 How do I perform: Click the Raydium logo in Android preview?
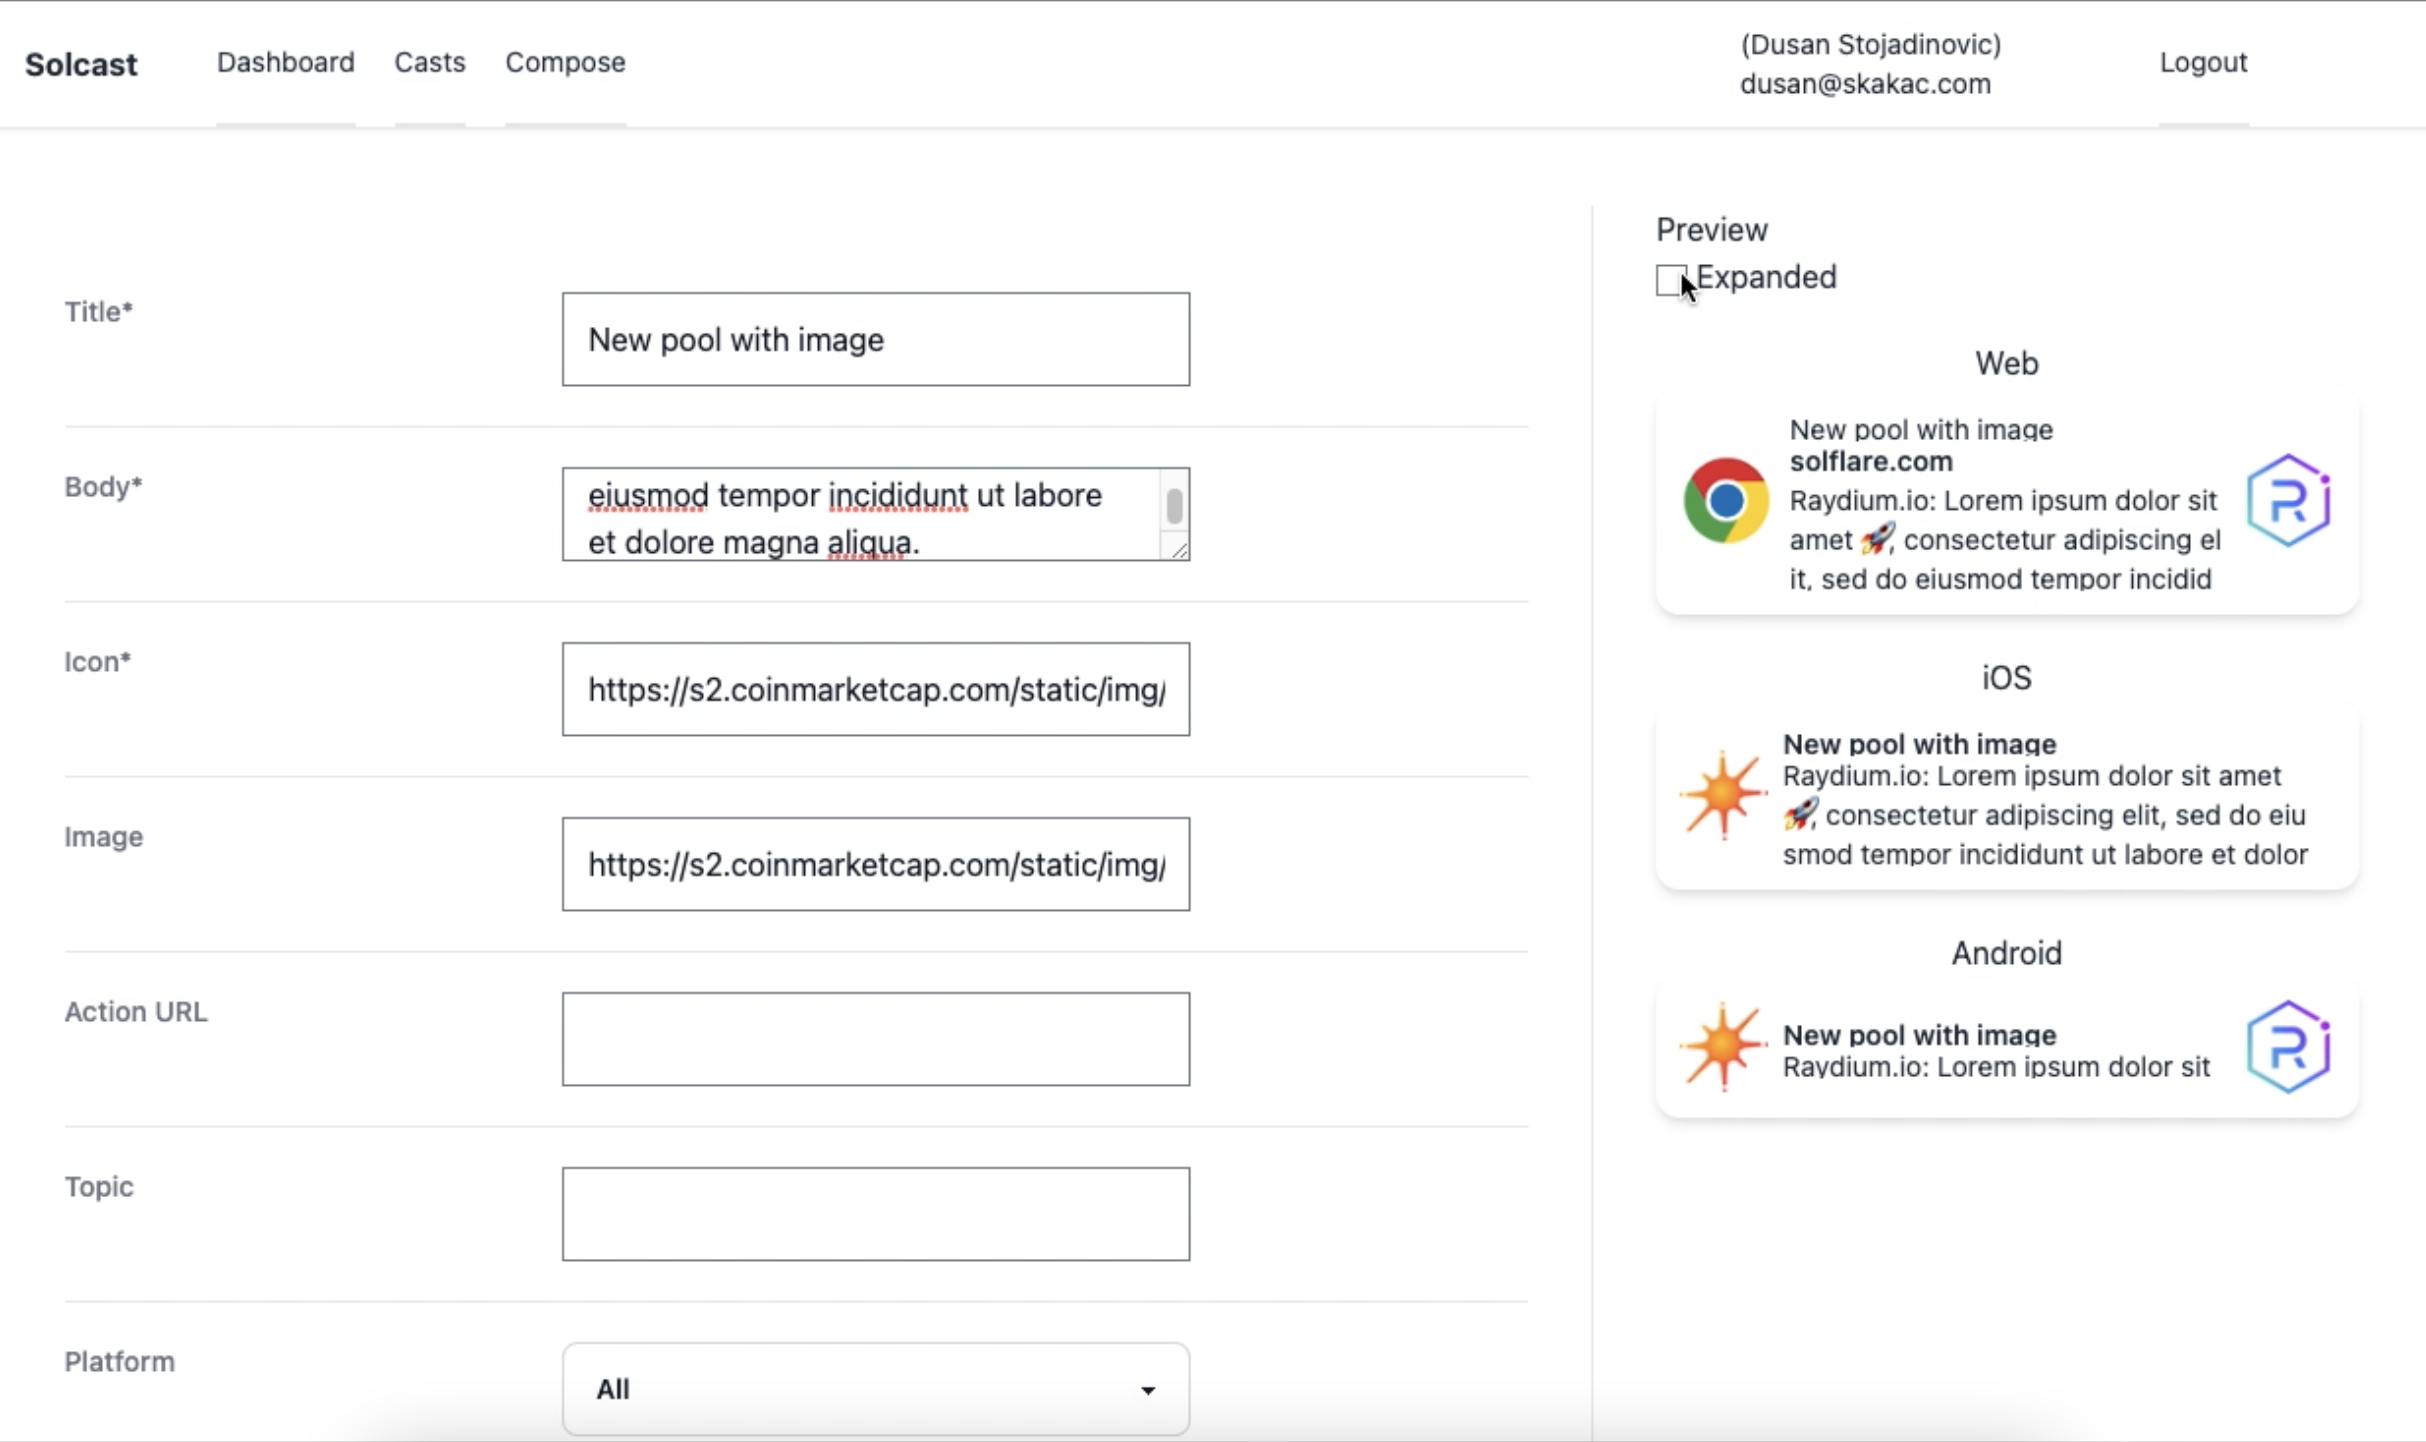pos(2289,1046)
